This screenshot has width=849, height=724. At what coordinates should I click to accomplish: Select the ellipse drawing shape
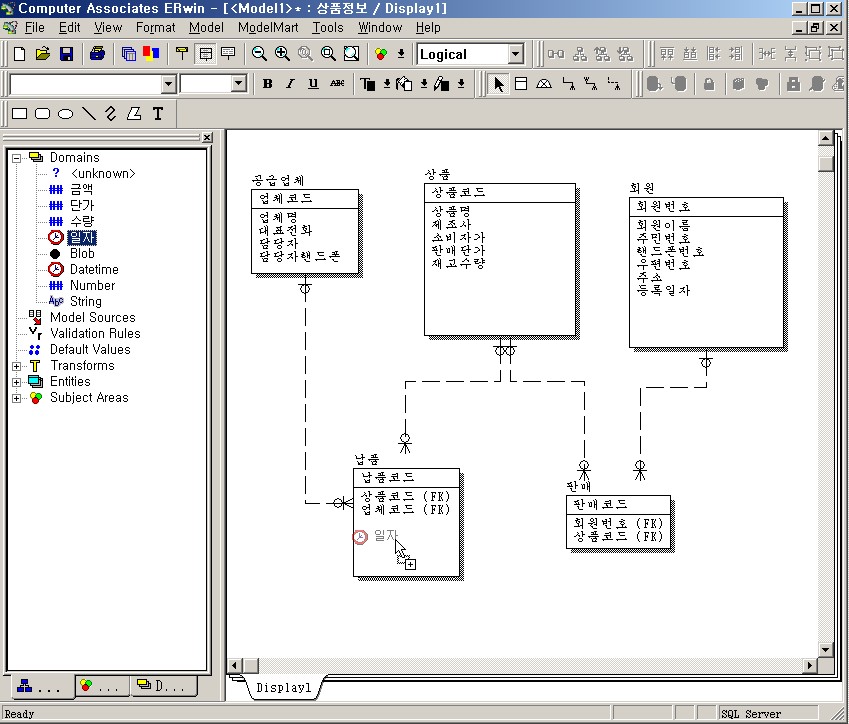tap(66, 114)
